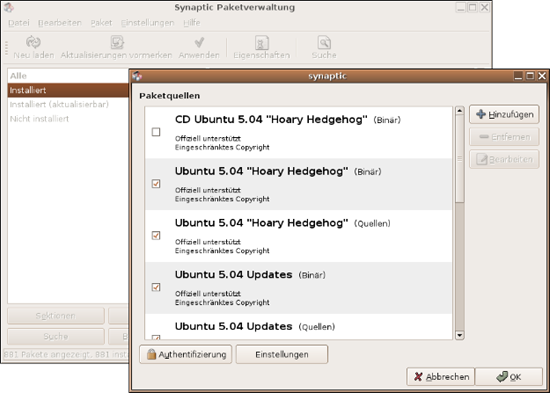Open the Paket menu
Screen dimensions: 550x393
coord(101,23)
